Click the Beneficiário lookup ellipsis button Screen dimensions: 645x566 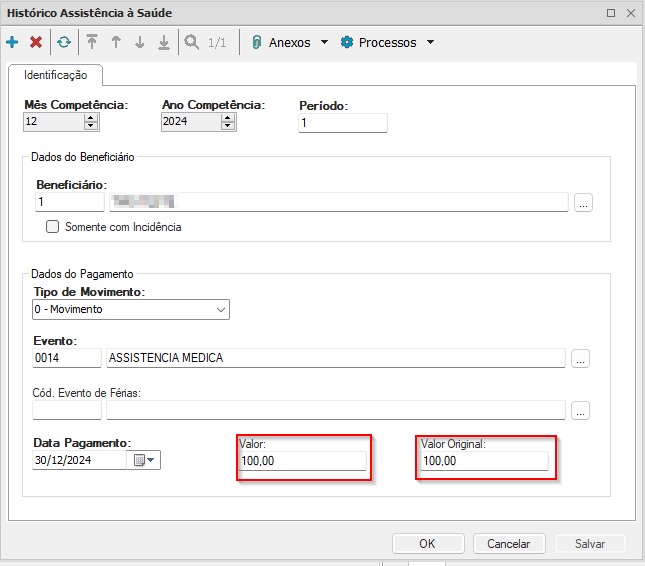tap(584, 203)
